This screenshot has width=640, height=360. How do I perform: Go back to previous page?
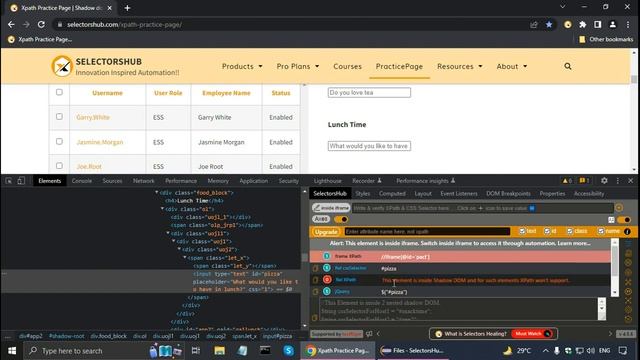coord(11,24)
